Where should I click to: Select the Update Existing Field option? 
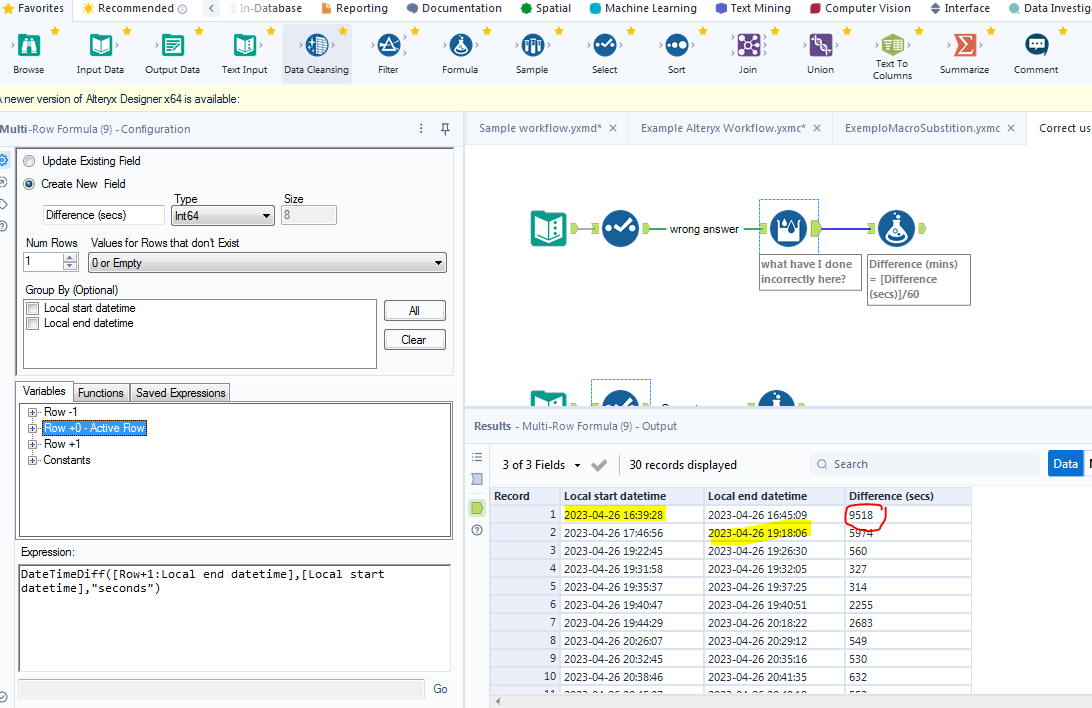click(29, 161)
